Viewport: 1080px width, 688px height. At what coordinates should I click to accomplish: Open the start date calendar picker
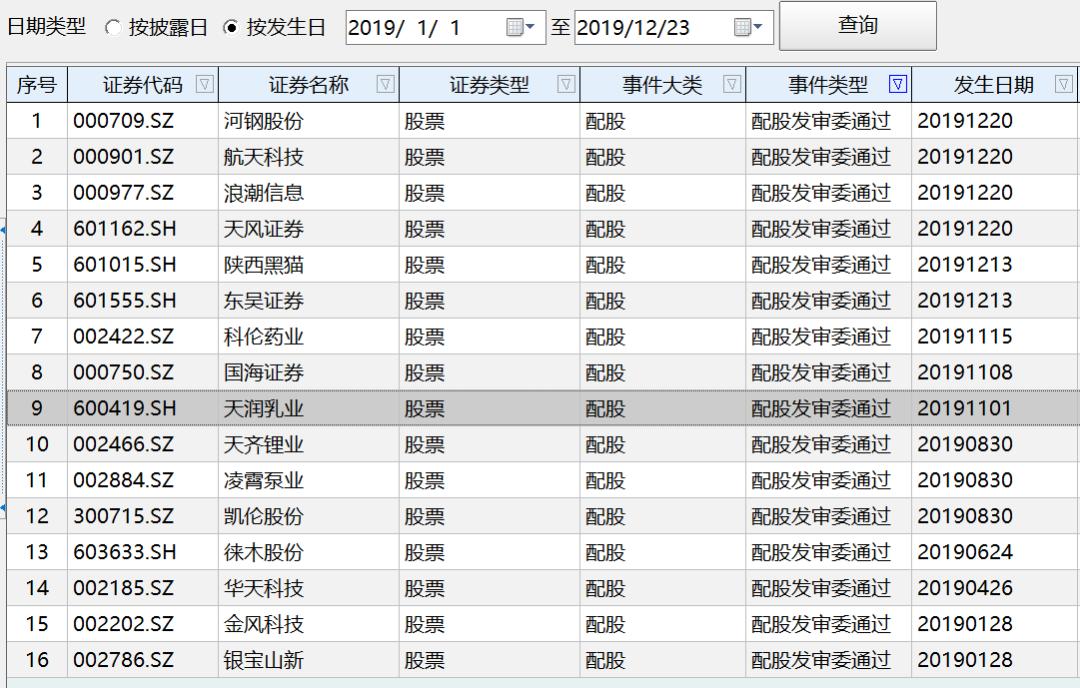[513, 28]
